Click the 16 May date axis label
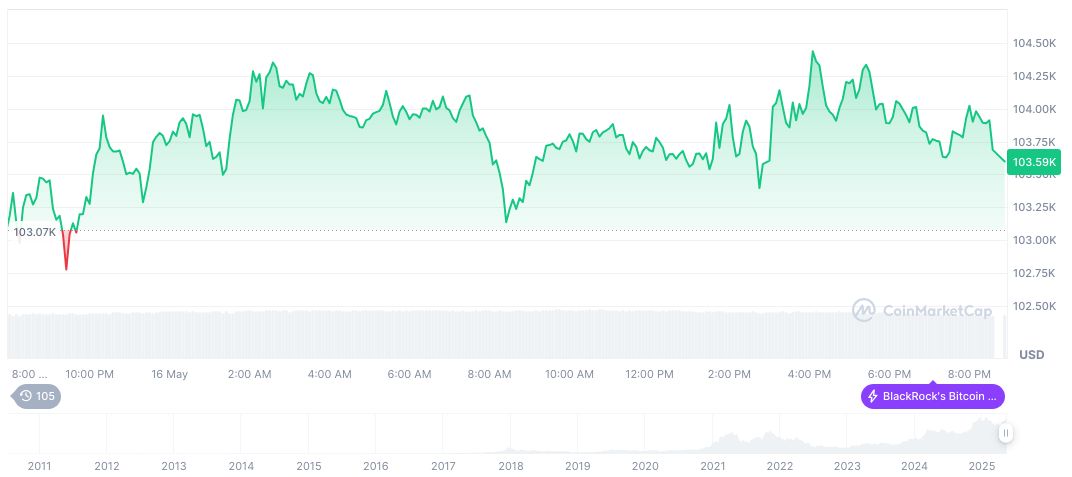This screenshot has width=1072, height=477. coord(169,374)
